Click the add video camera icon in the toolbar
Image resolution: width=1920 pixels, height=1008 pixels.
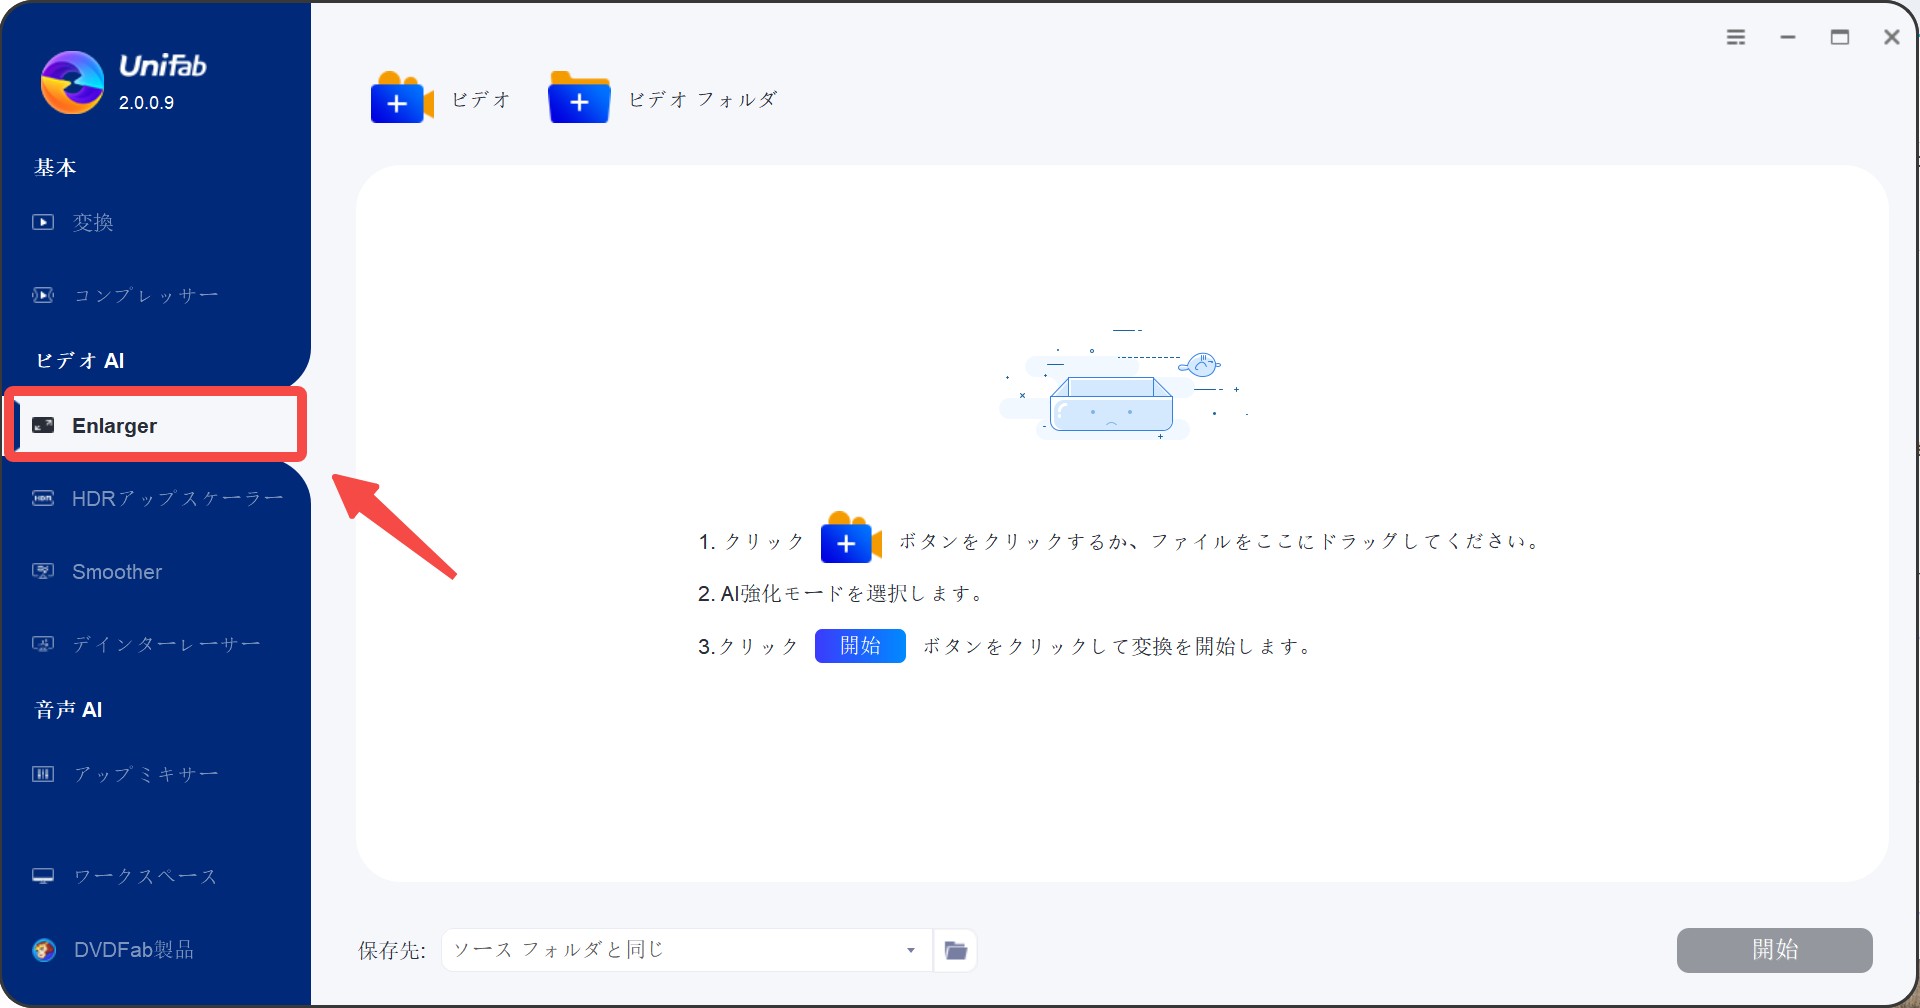402,97
